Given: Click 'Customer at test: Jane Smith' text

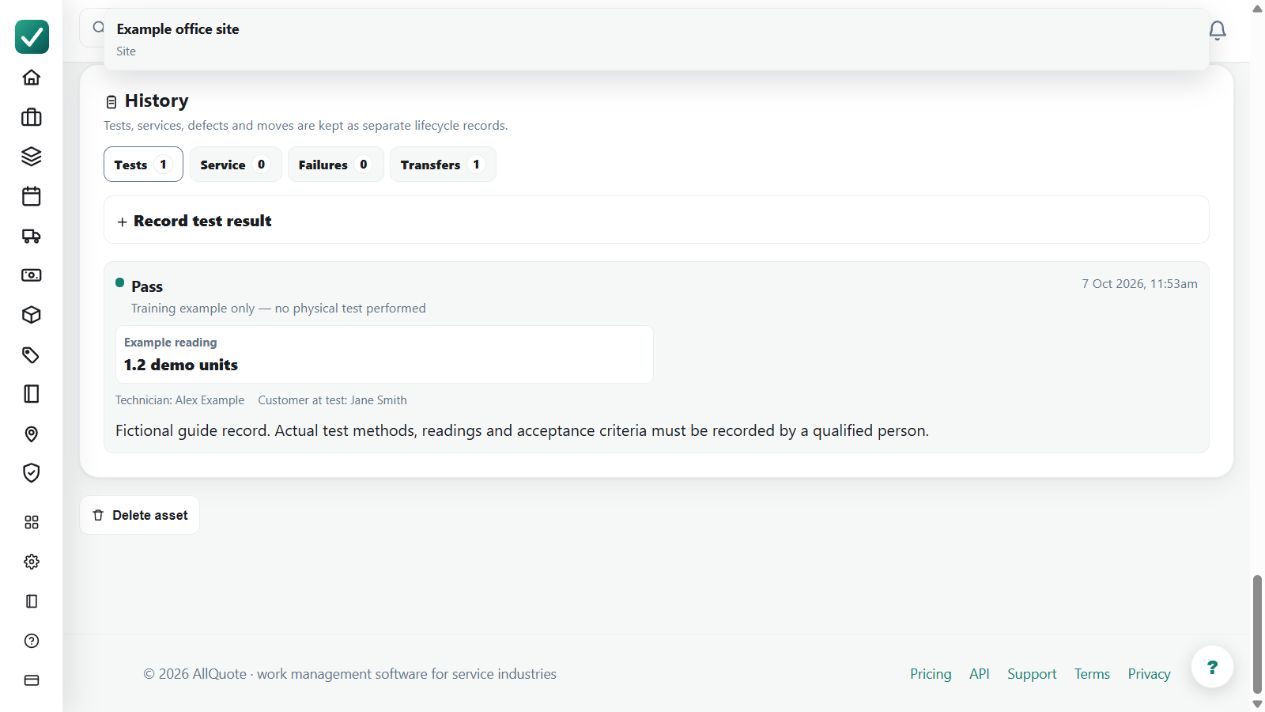Looking at the screenshot, I should [332, 400].
